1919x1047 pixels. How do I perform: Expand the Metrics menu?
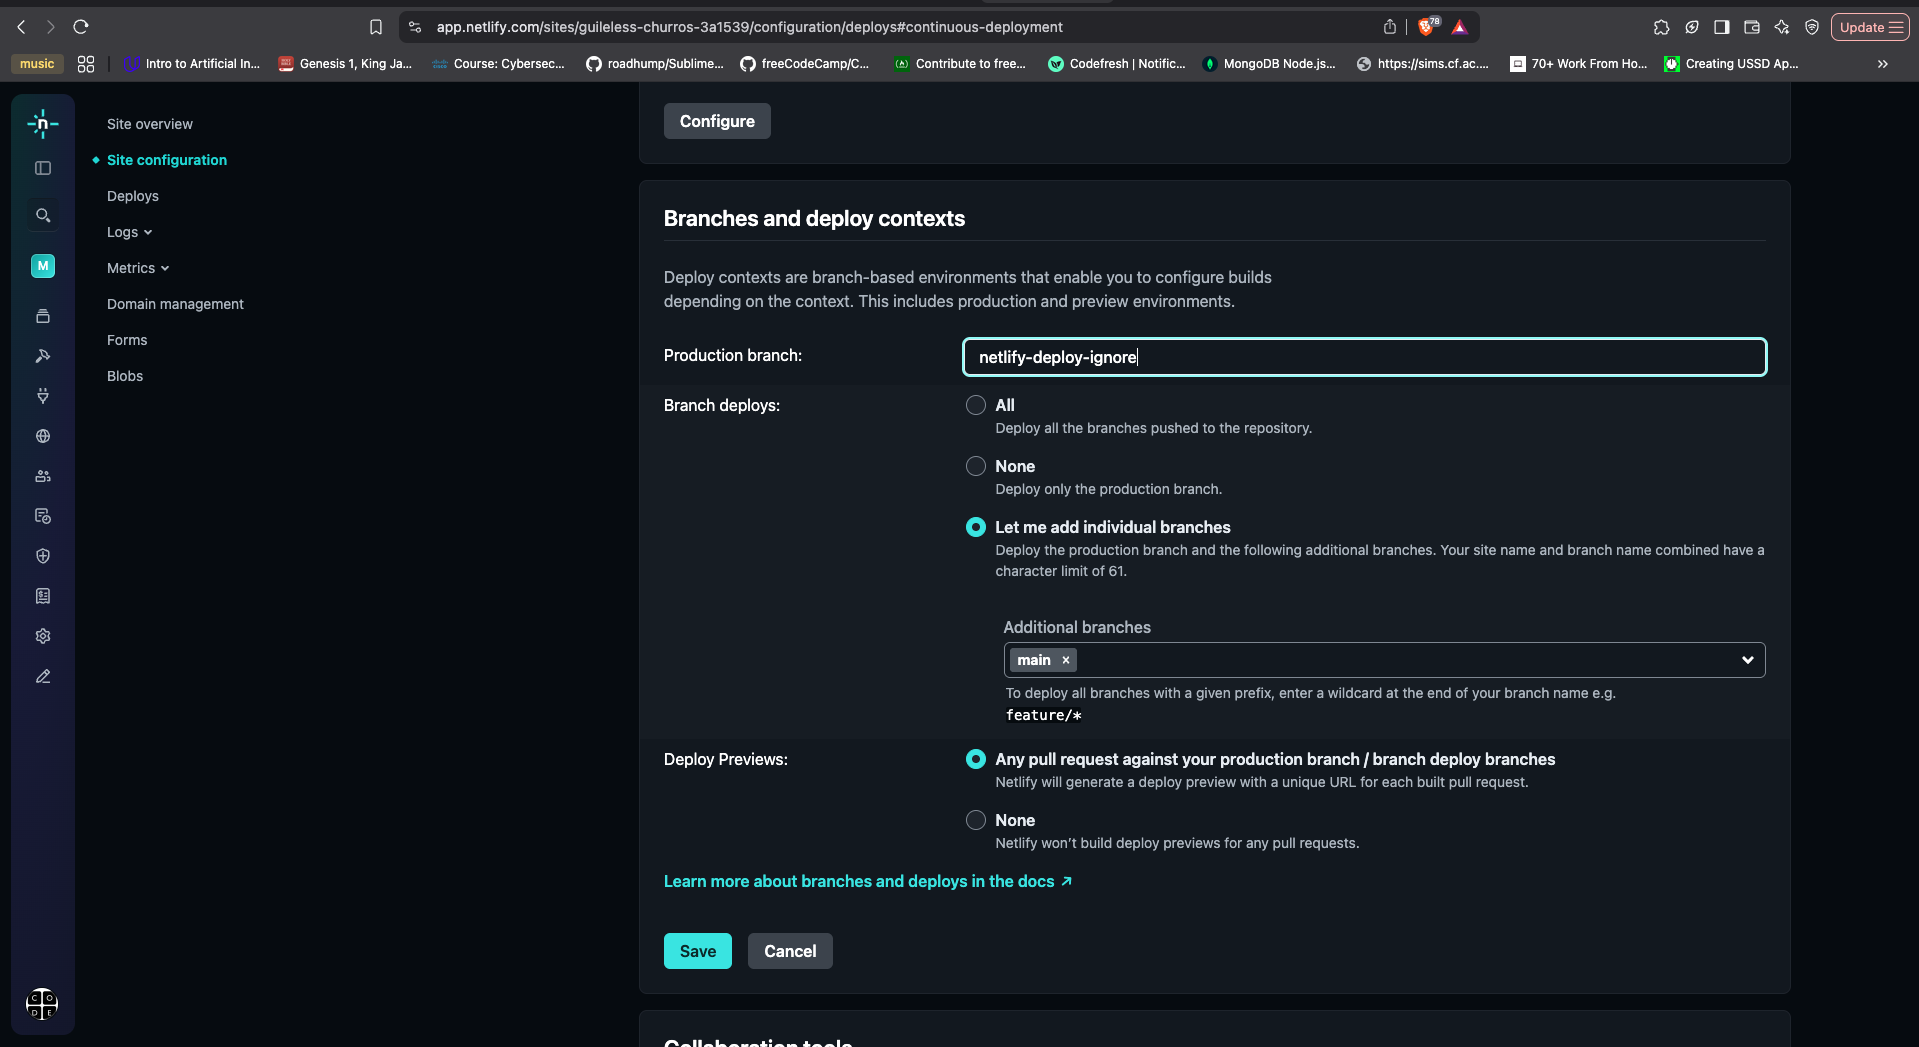(138, 268)
